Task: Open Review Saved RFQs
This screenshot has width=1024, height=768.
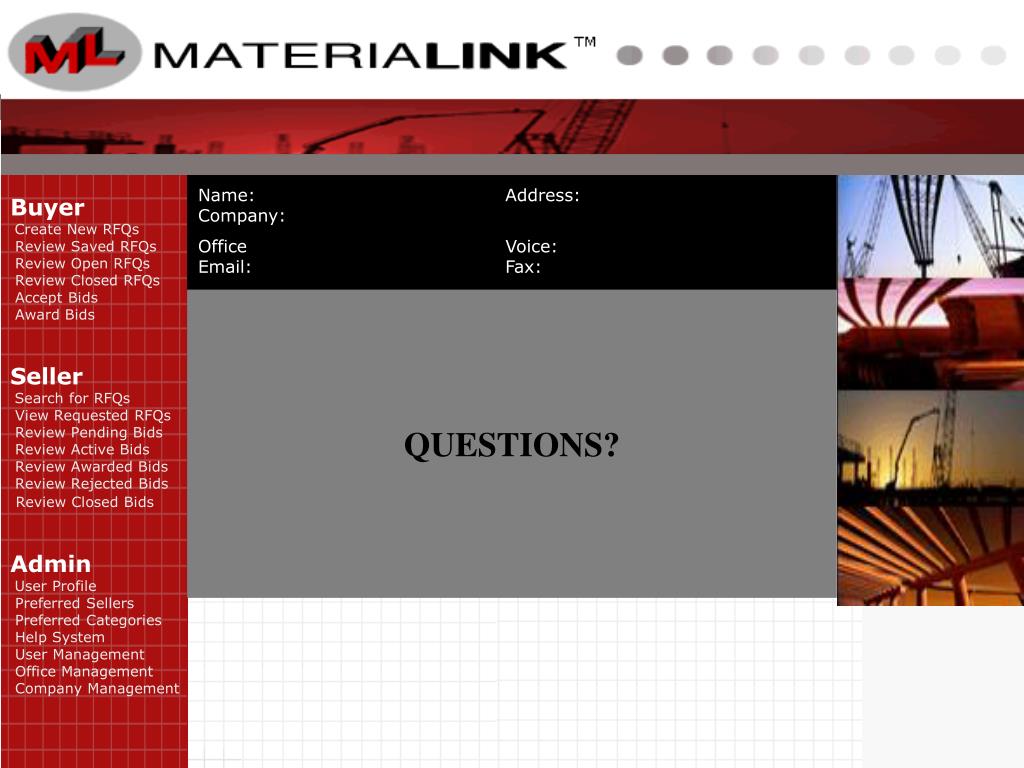Action: 86,246
